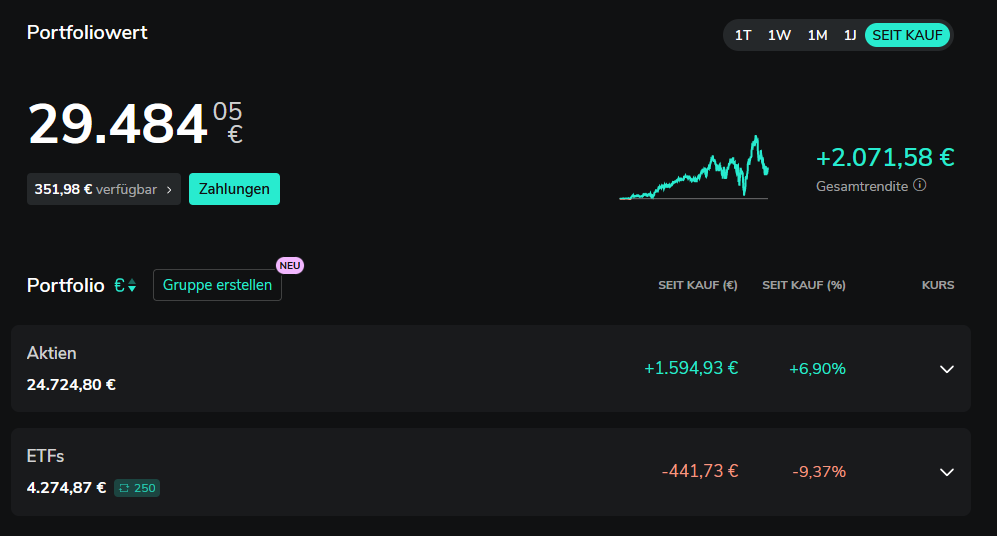Choose the 1M time range
This screenshot has width=997, height=536.
817,35
